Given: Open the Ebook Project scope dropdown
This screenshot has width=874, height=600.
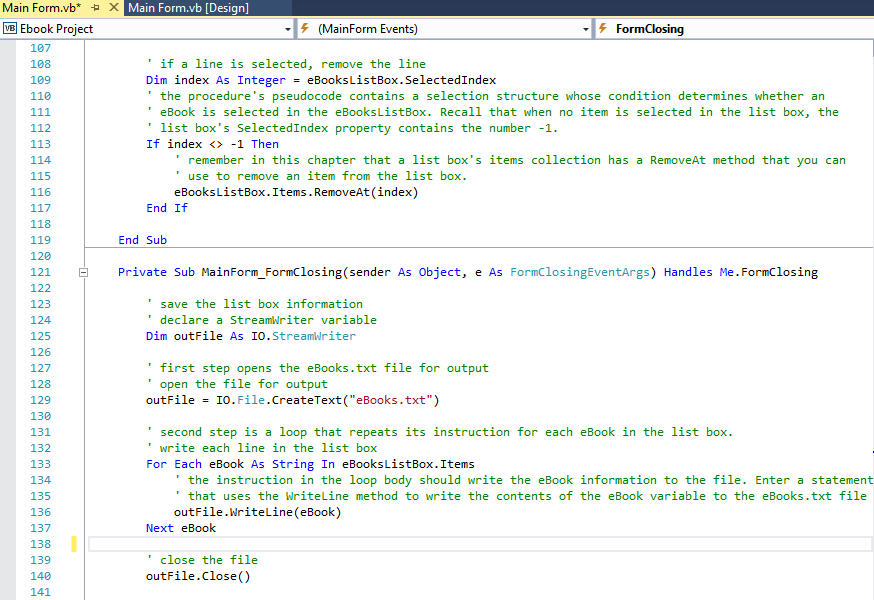Looking at the screenshot, I should tap(289, 29).
